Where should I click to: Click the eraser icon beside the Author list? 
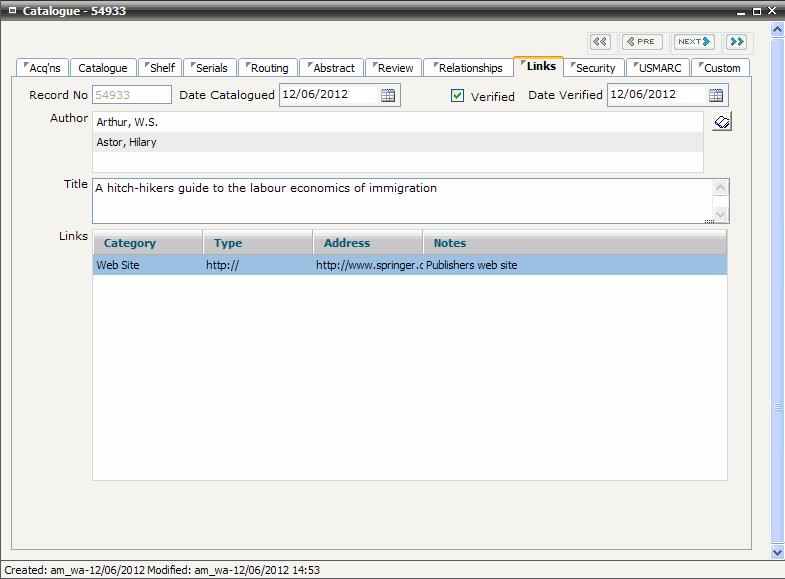[723, 122]
